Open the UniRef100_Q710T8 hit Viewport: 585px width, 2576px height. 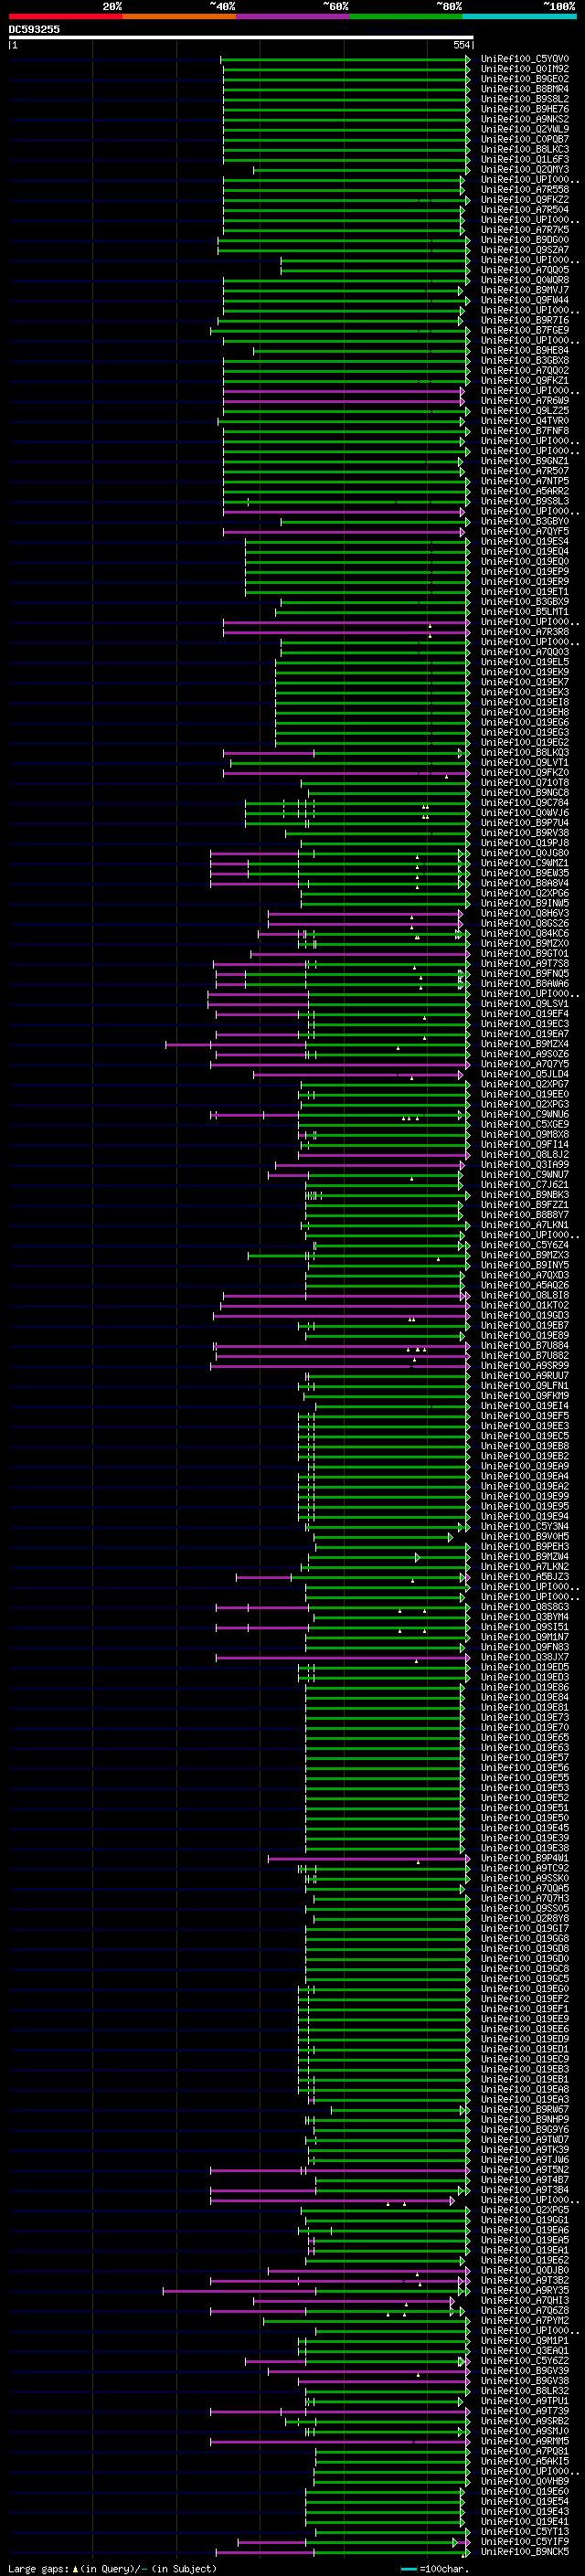[524, 782]
